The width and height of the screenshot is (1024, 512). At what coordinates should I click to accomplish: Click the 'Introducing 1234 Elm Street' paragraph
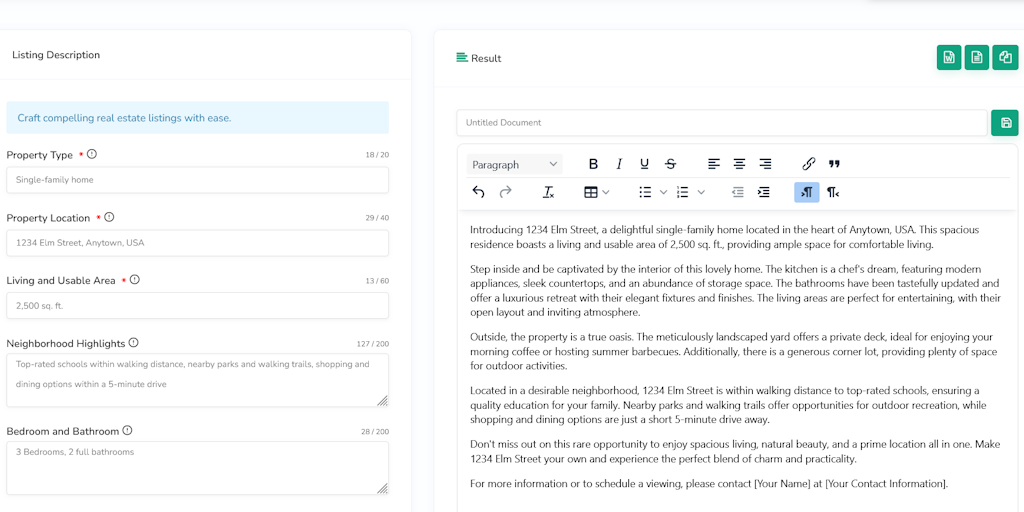pos(725,237)
